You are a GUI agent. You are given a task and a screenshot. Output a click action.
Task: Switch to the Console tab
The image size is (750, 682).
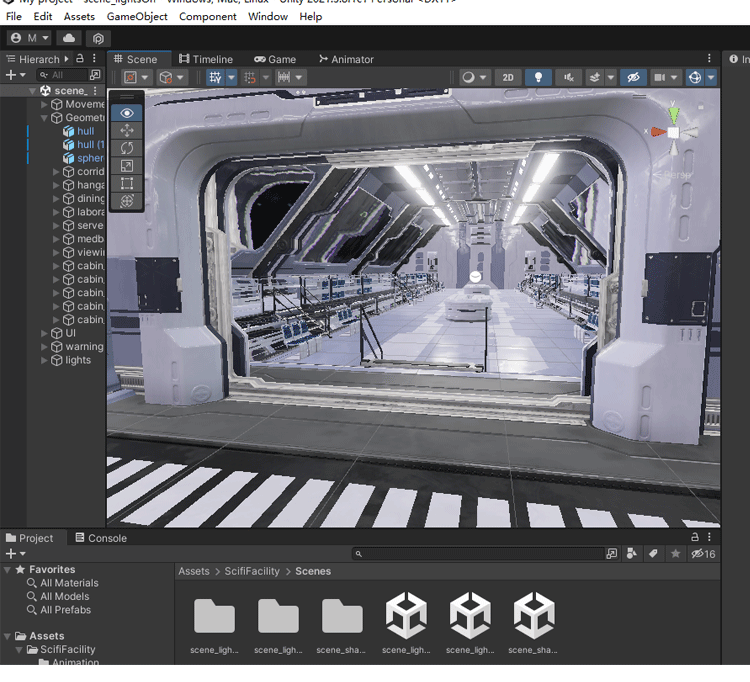tap(101, 538)
